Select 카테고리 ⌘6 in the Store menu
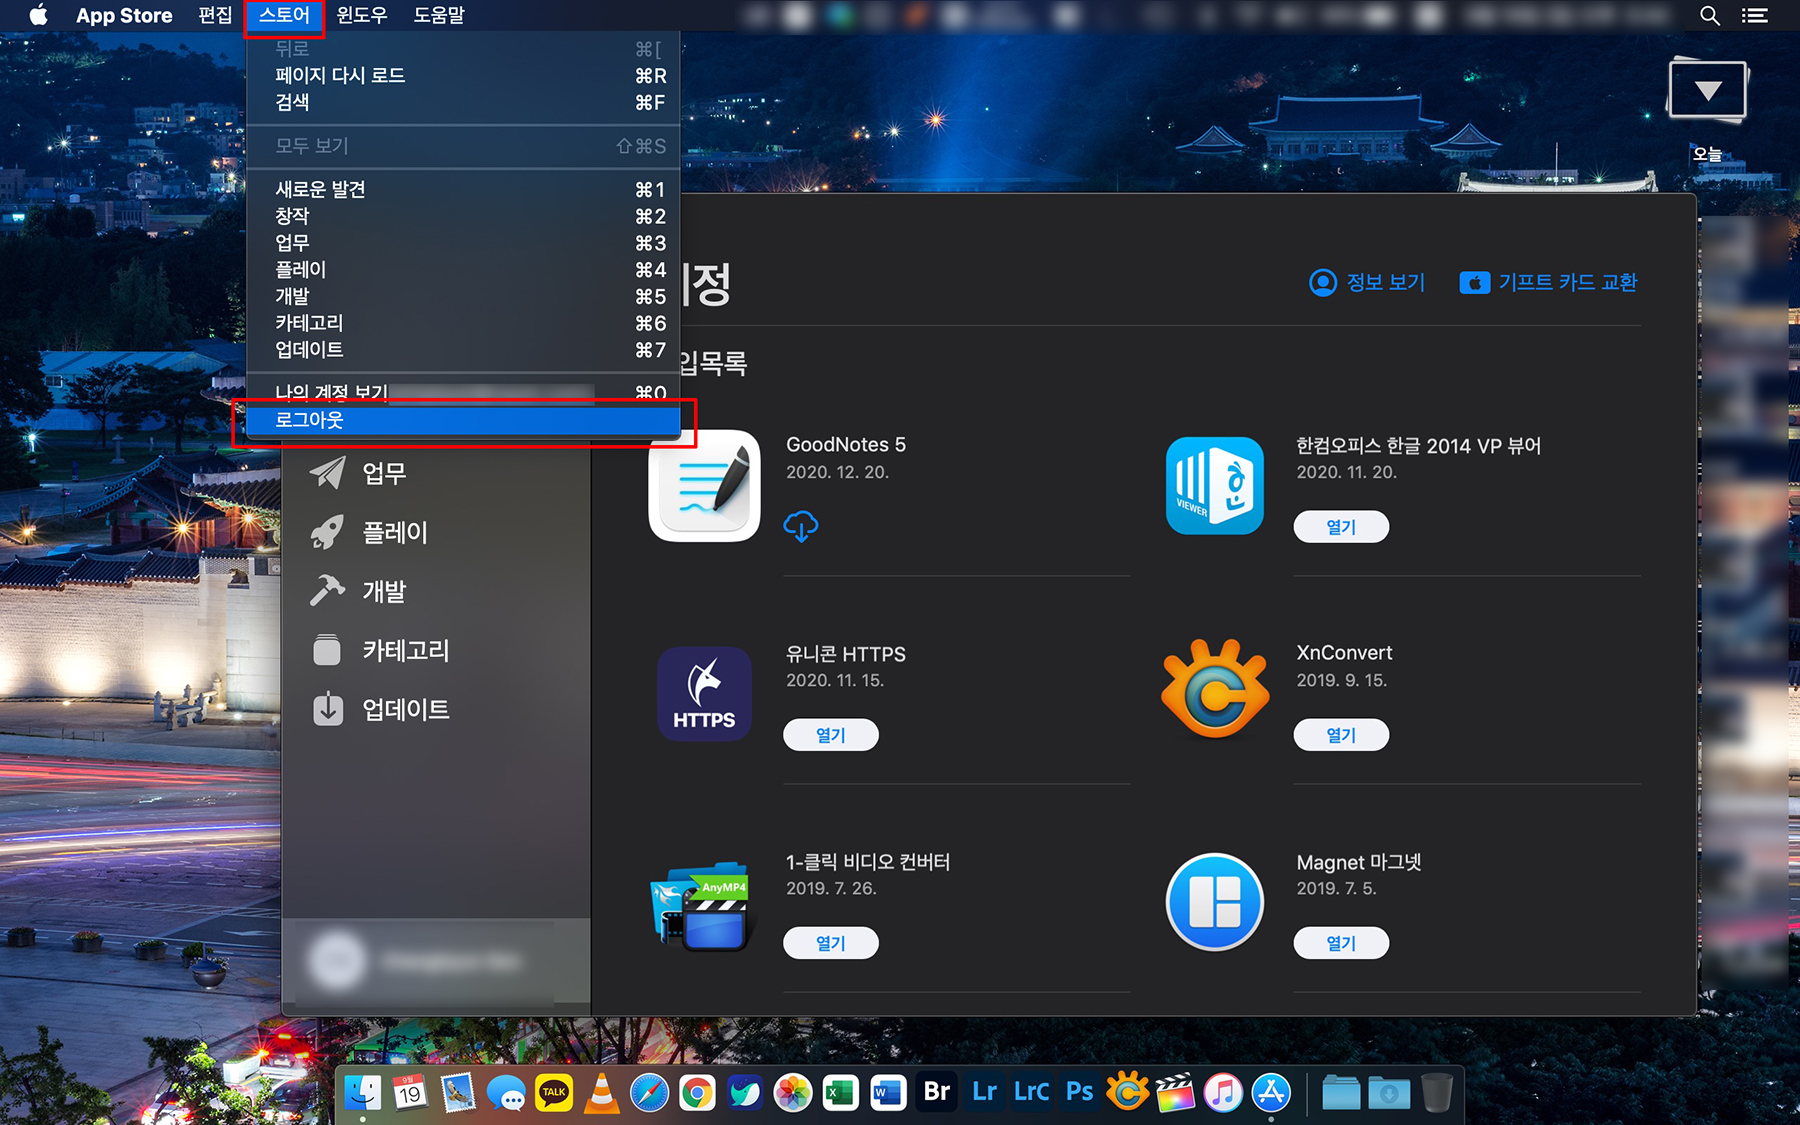Viewport: 1800px width, 1125px height. coord(463,323)
